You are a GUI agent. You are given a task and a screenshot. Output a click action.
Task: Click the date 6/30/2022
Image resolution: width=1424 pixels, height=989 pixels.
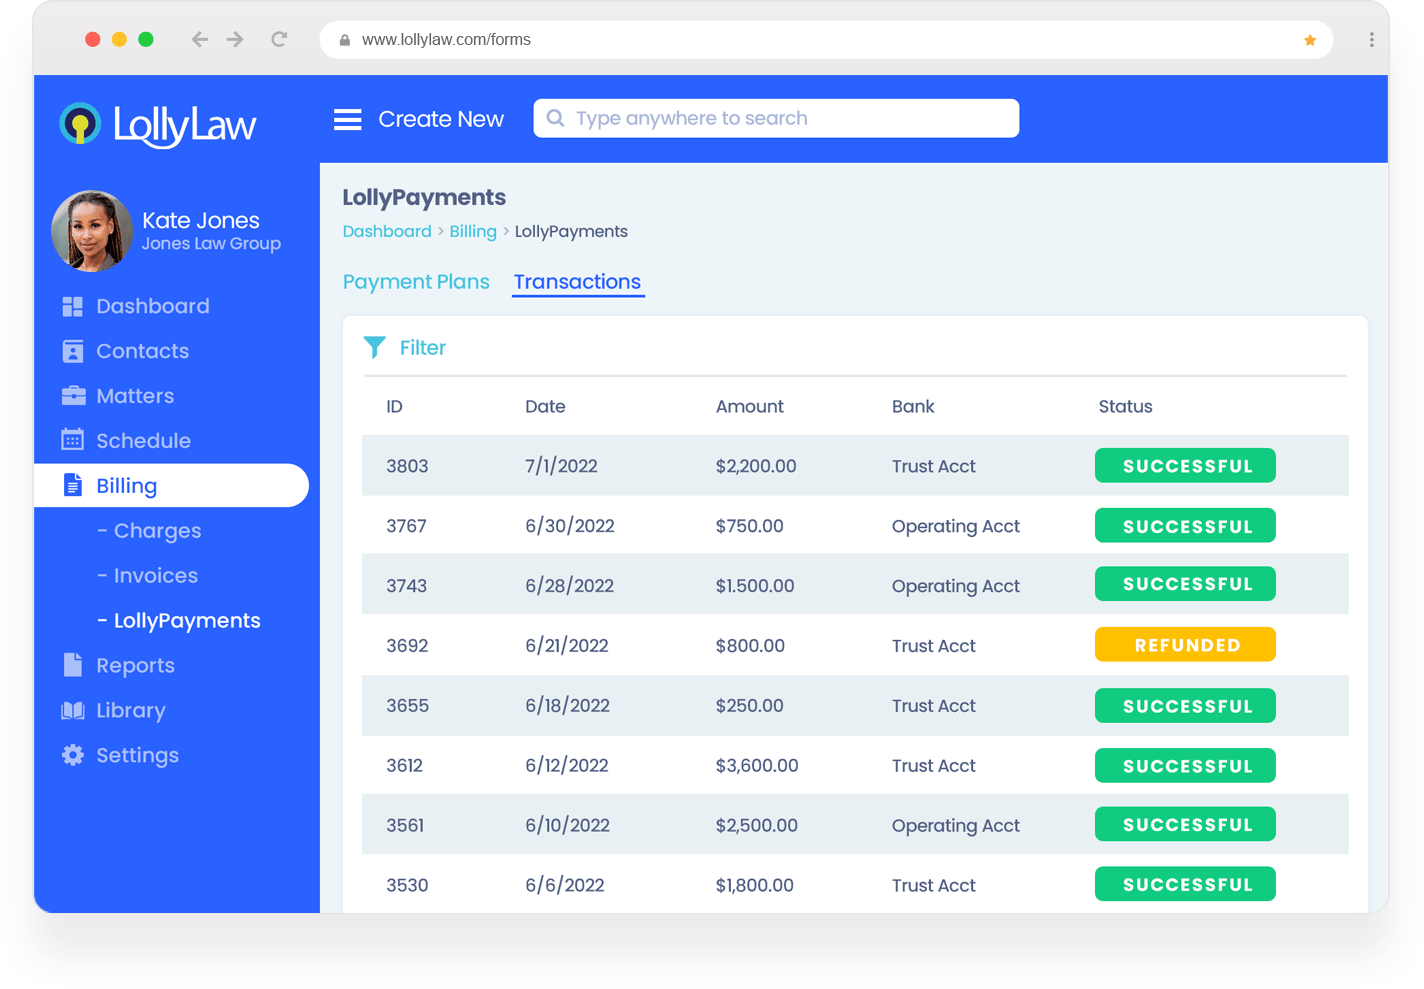[x=569, y=526]
